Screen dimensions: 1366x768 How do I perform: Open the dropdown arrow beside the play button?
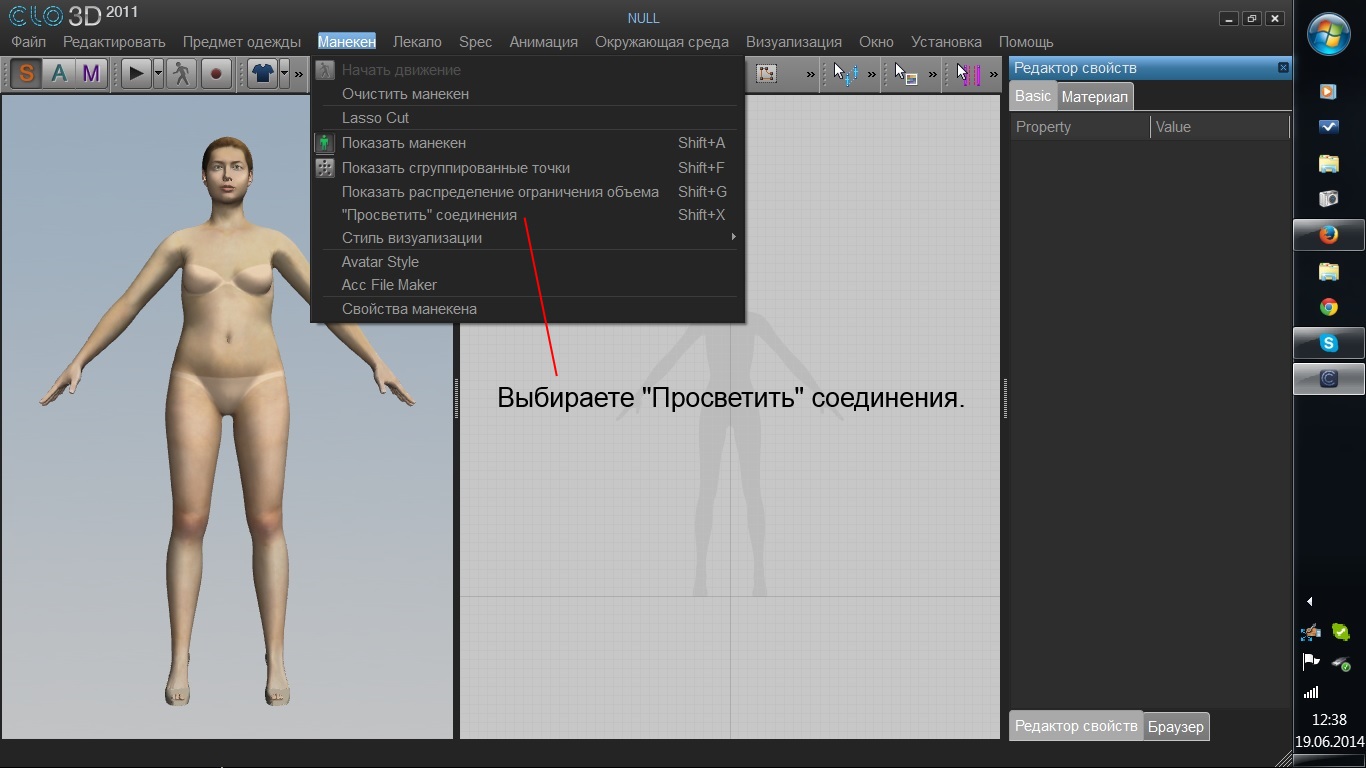[x=158, y=73]
